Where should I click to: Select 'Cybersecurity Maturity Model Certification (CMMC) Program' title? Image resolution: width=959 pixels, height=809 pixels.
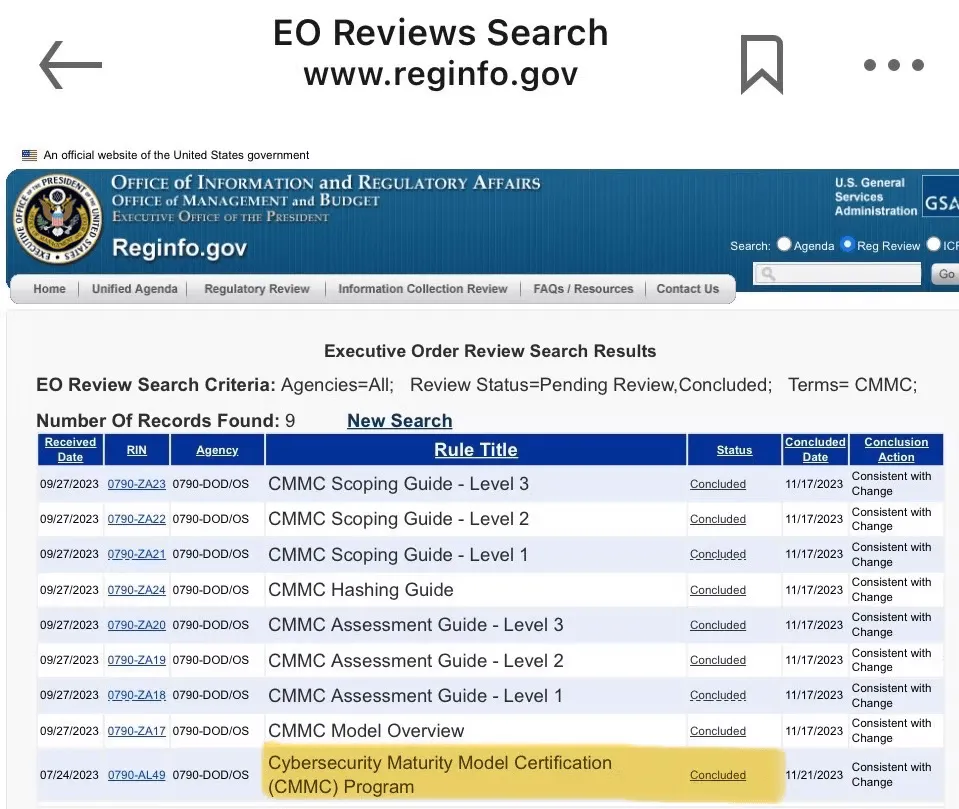pyautogui.click(x=440, y=775)
